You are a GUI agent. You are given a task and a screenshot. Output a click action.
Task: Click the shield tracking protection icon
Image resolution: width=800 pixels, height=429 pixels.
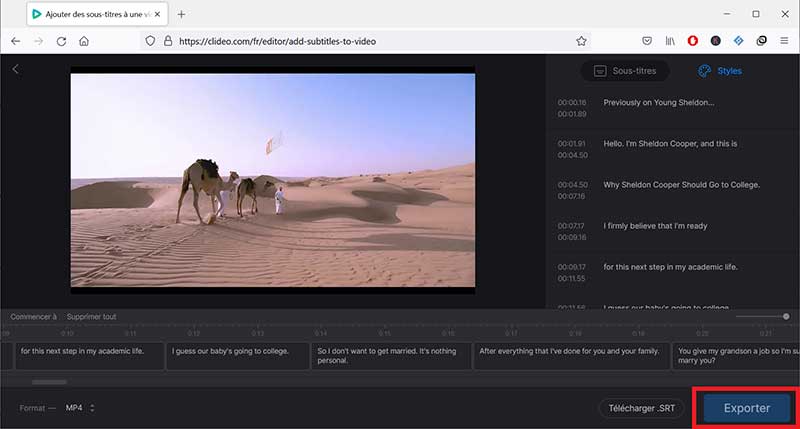click(x=150, y=41)
